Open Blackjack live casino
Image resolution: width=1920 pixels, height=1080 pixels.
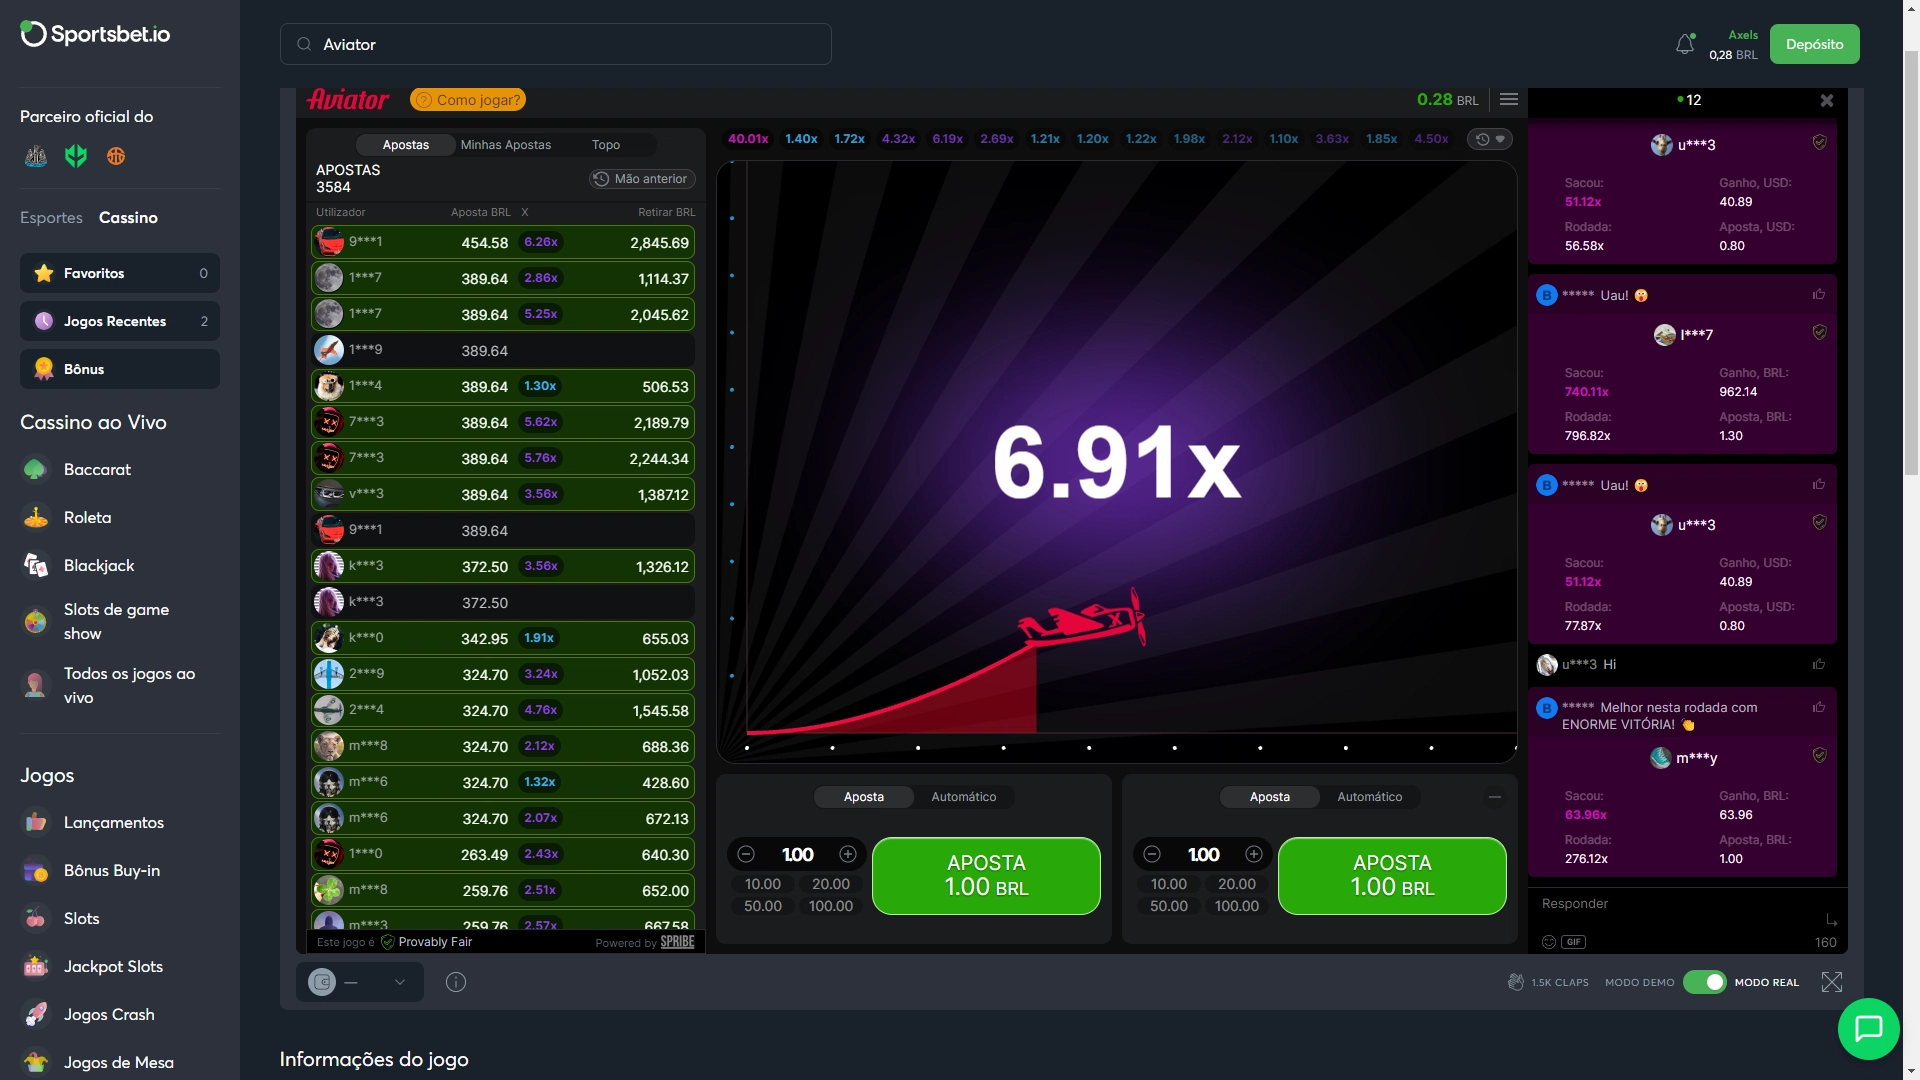[x=98, y=565]
